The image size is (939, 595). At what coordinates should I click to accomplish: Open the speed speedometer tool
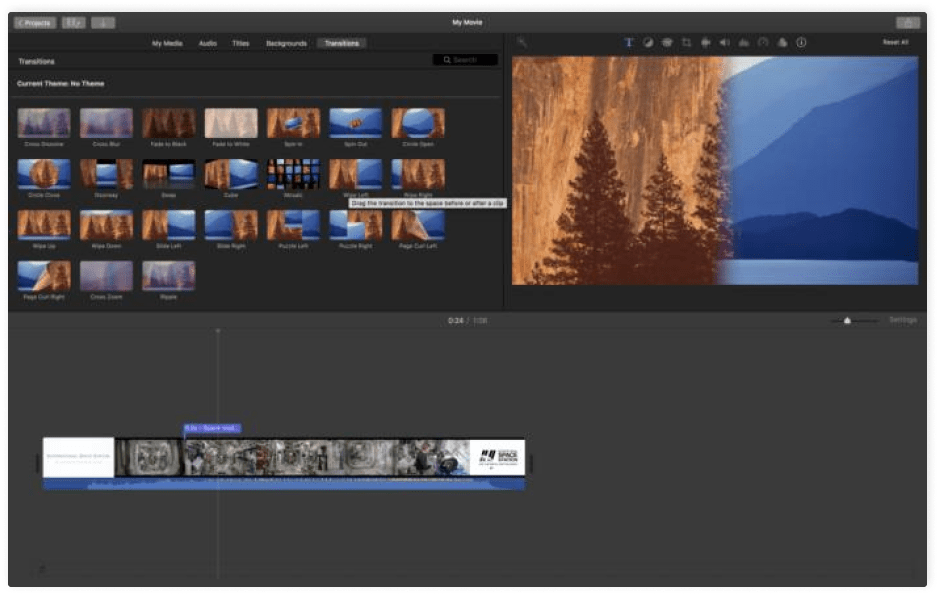(763, 42)
